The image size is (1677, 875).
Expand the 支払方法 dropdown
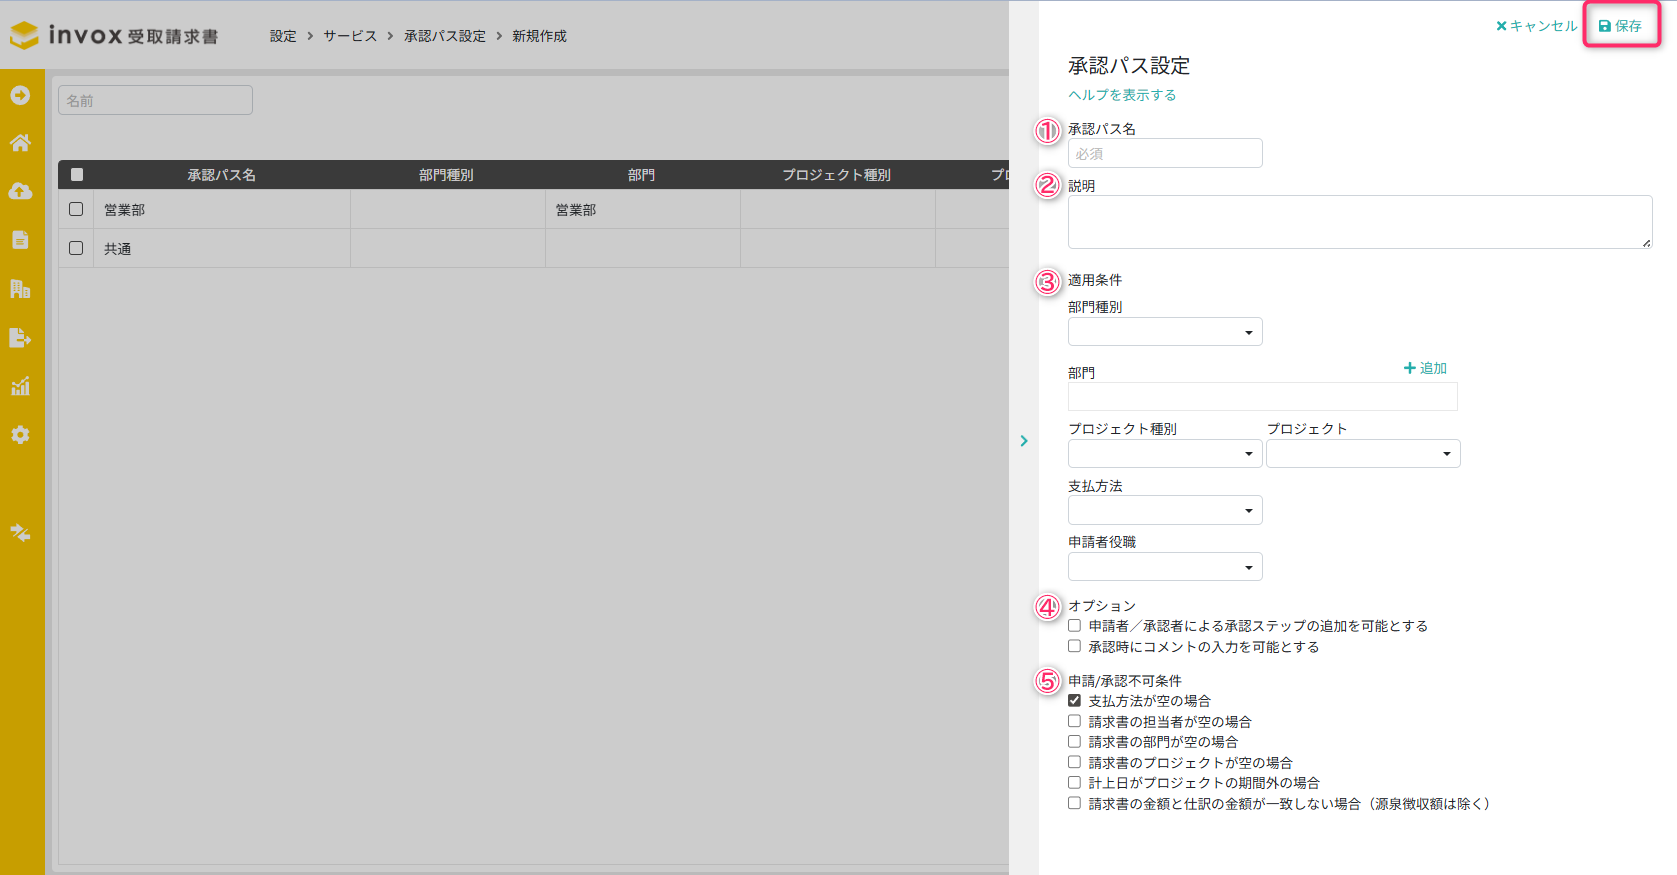tap(1165, 510)
